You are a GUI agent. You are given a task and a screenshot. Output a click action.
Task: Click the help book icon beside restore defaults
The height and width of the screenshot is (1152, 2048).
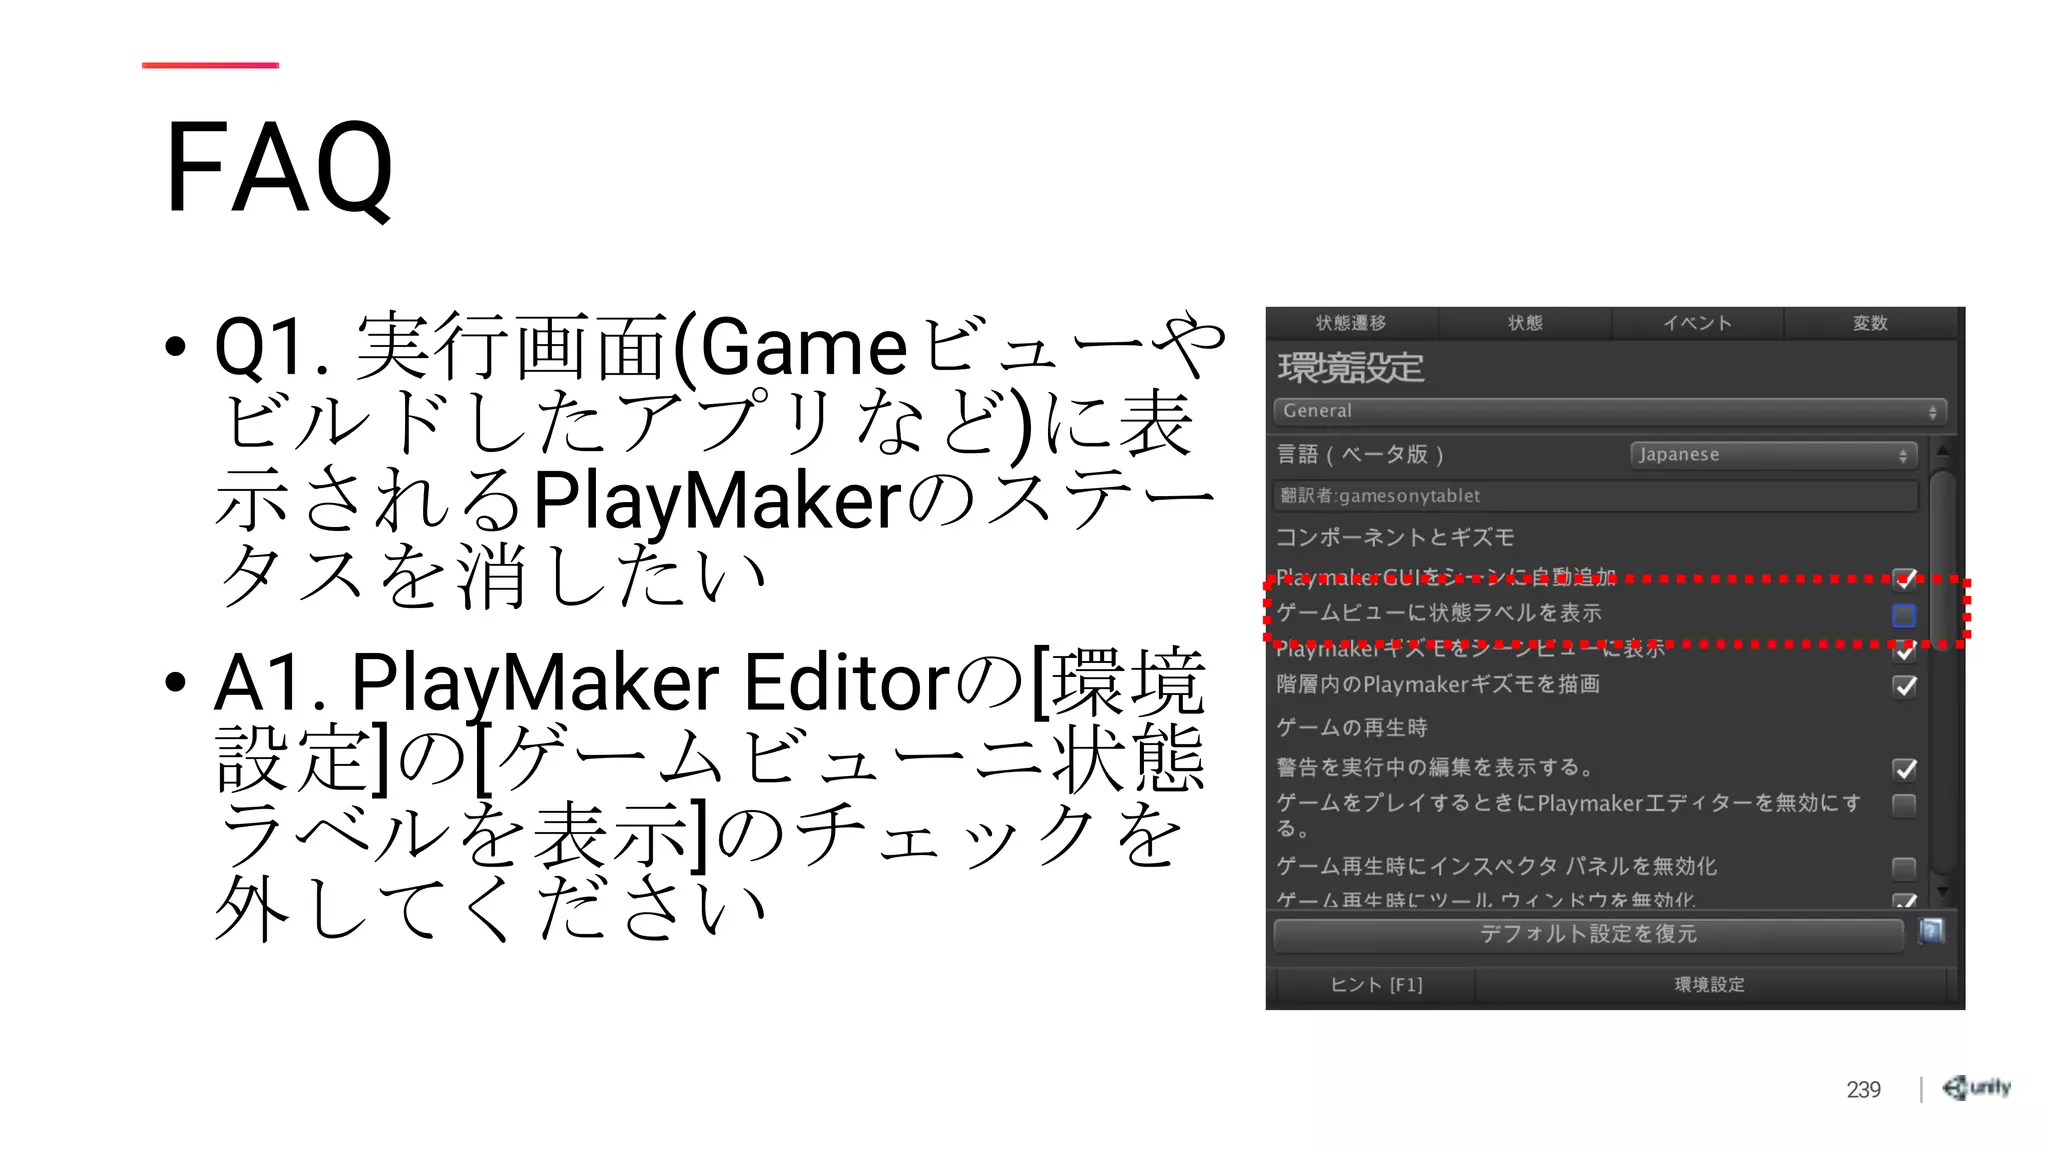click(x=1931, y=931)
